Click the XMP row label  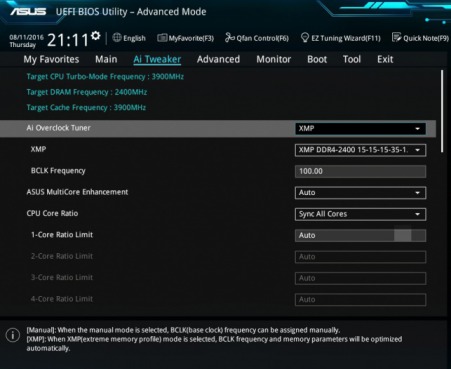coord(38,149)
